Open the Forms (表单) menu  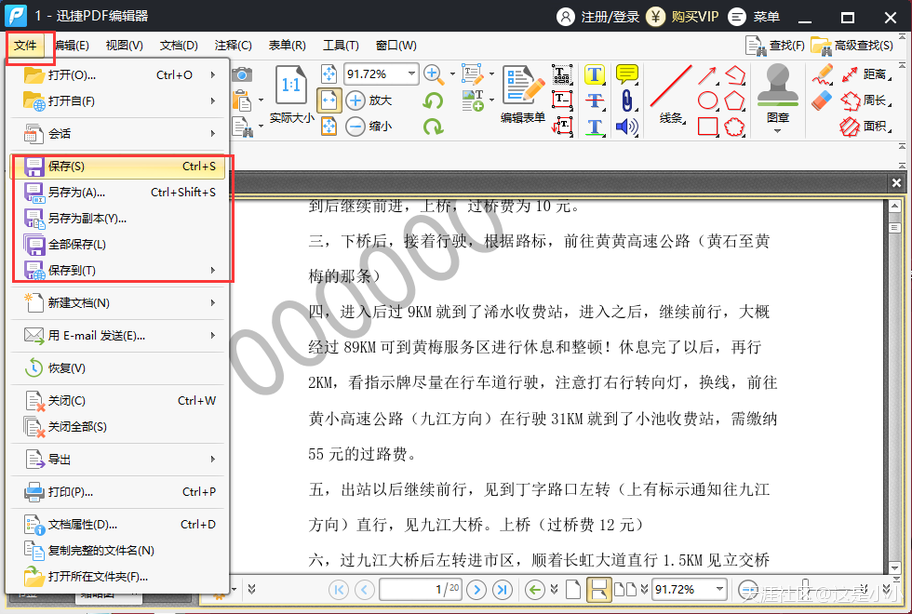coord(287,45)
